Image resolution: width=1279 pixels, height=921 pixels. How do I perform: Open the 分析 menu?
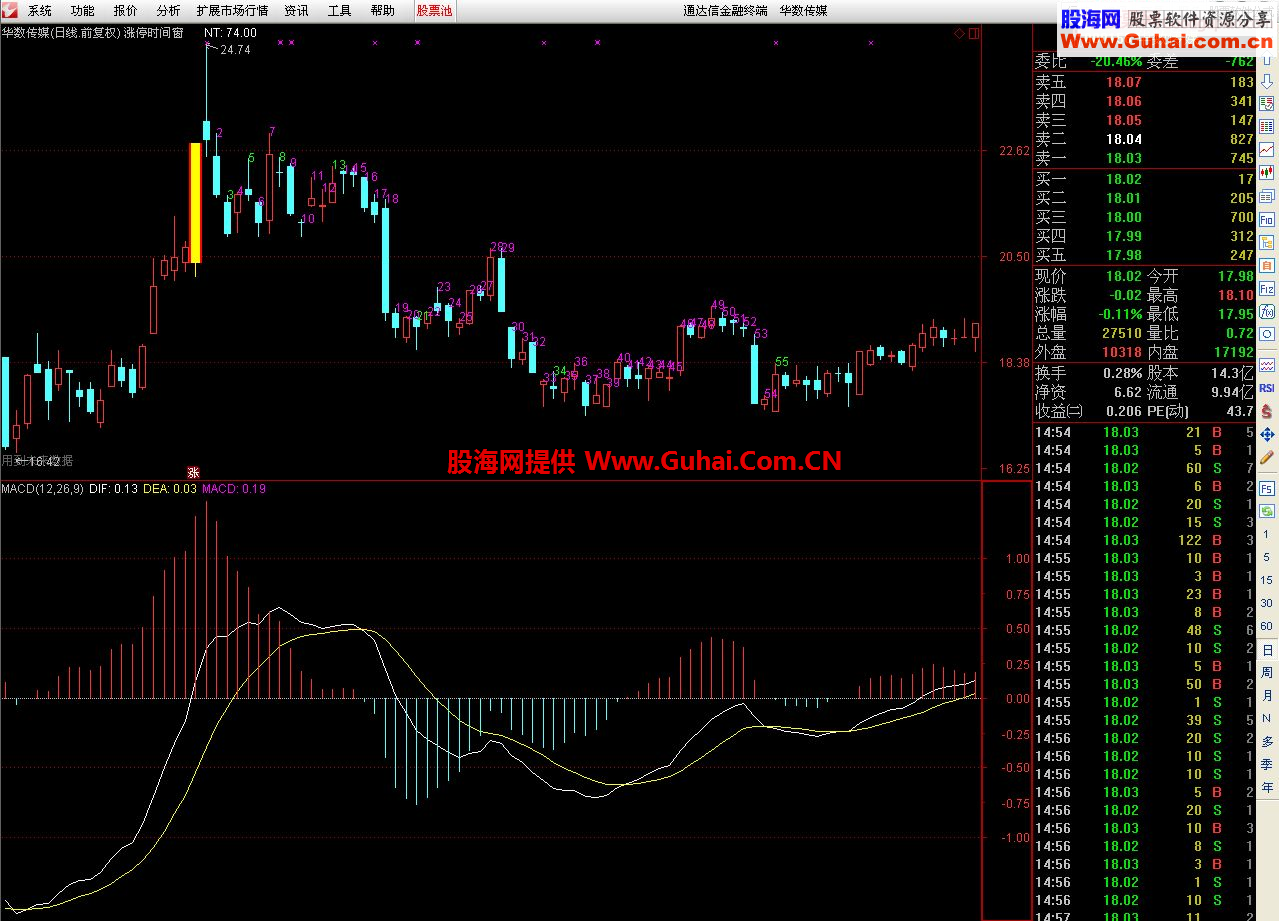tap(169, 10)
